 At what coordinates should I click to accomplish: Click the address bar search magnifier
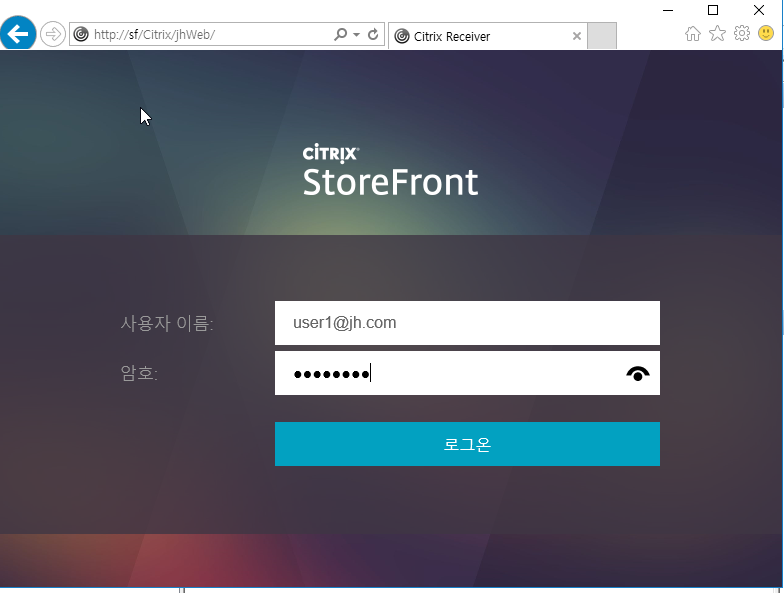340,34
